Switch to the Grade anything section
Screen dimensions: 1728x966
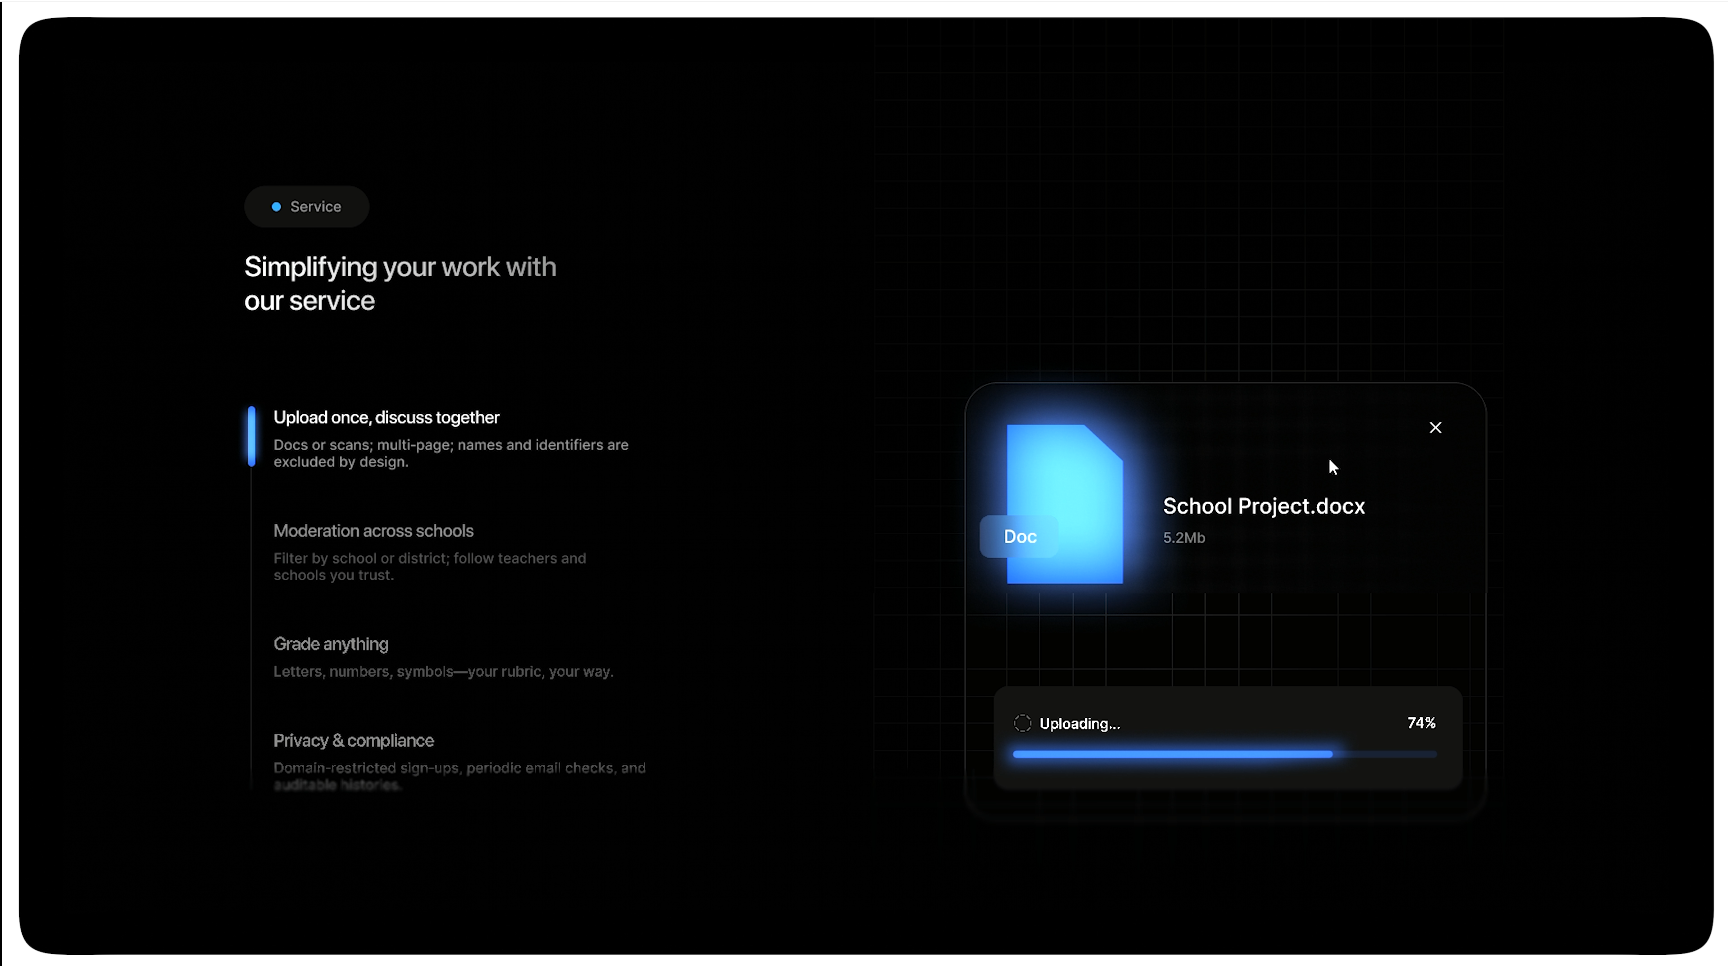point(331,644)
